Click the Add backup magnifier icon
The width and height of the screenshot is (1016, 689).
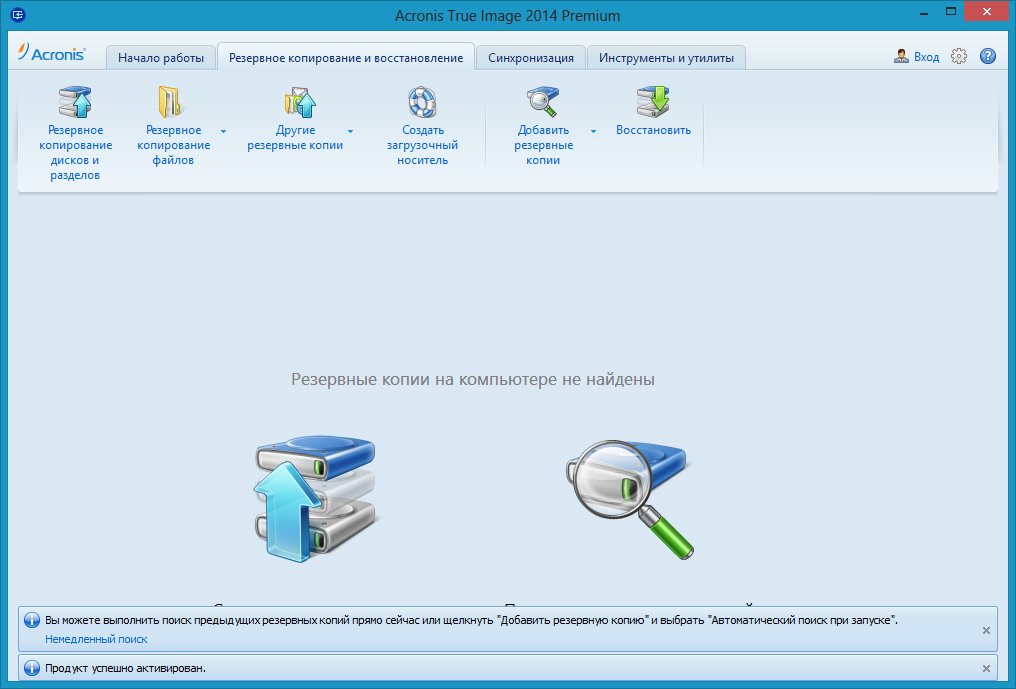pyautogui.click(x=541, y=101)
